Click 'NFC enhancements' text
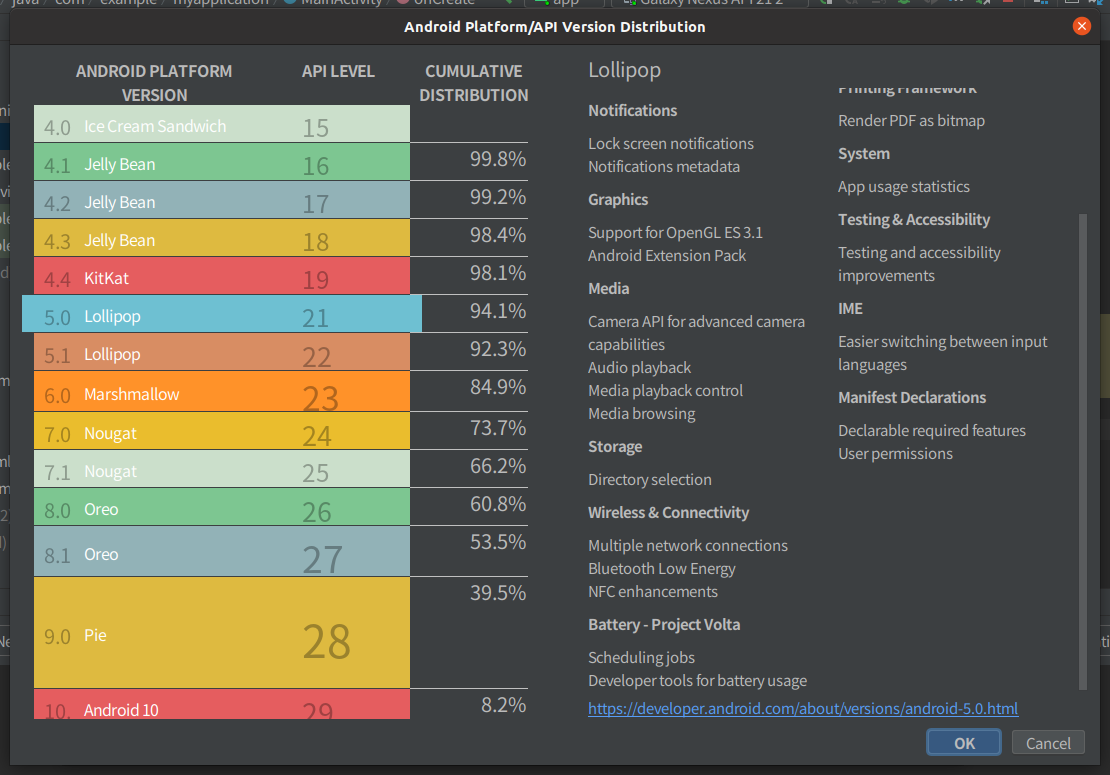 [x=652, y=592]
